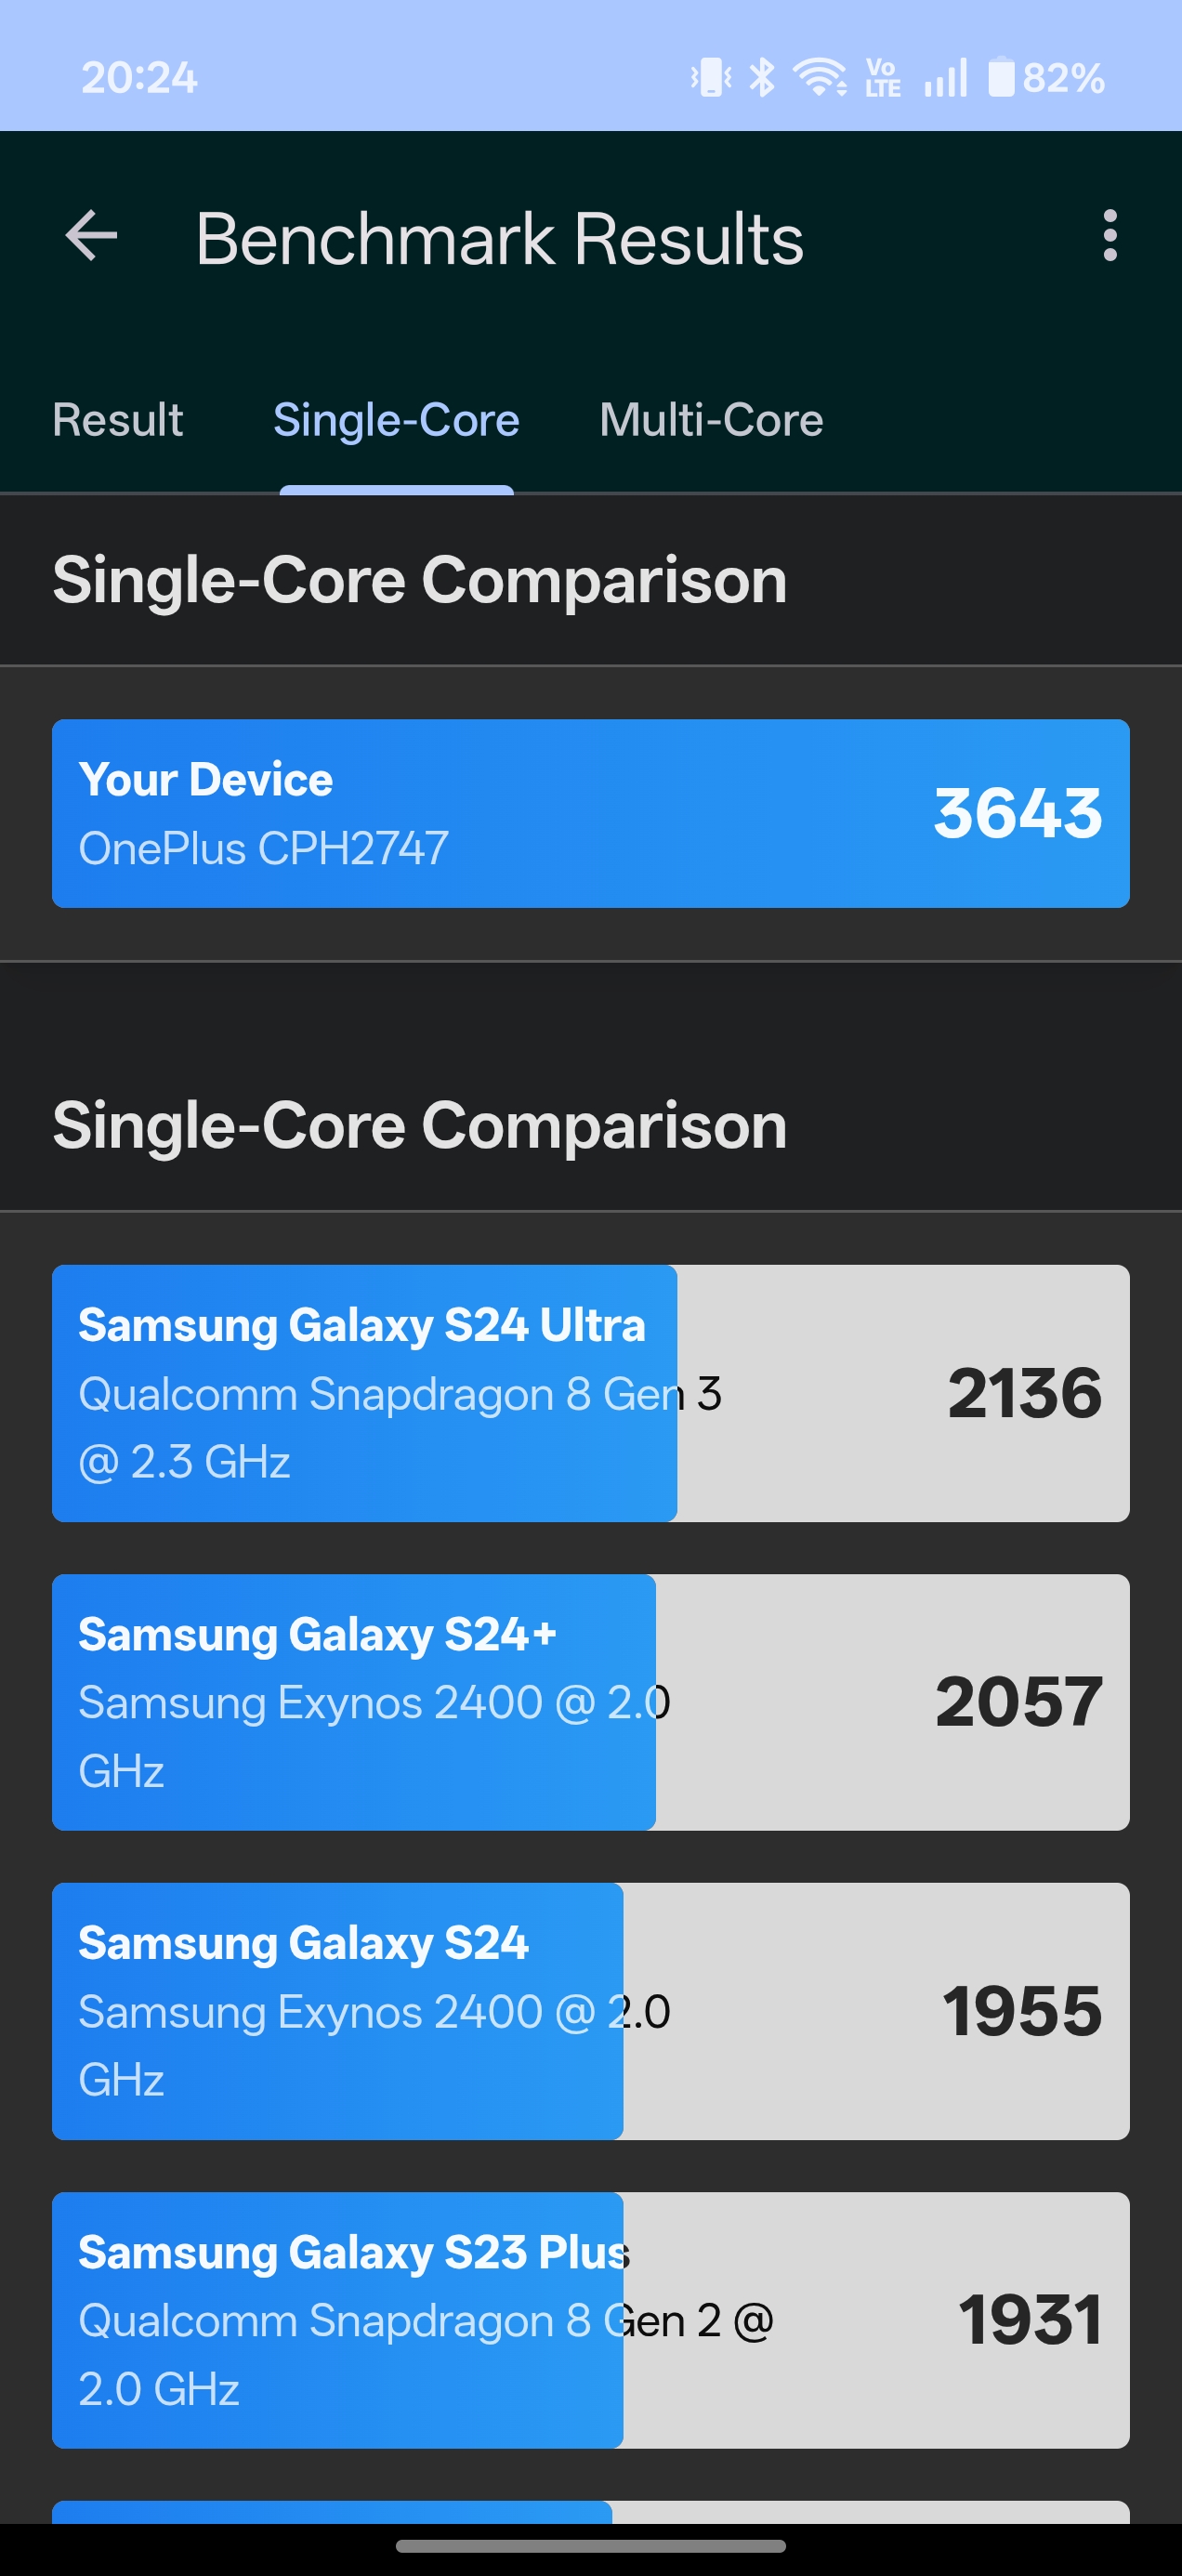Tap the Samsung Galaxy S24 score bar
The width and height of the screenshot is (1182, 2576).
point(590,2011)
